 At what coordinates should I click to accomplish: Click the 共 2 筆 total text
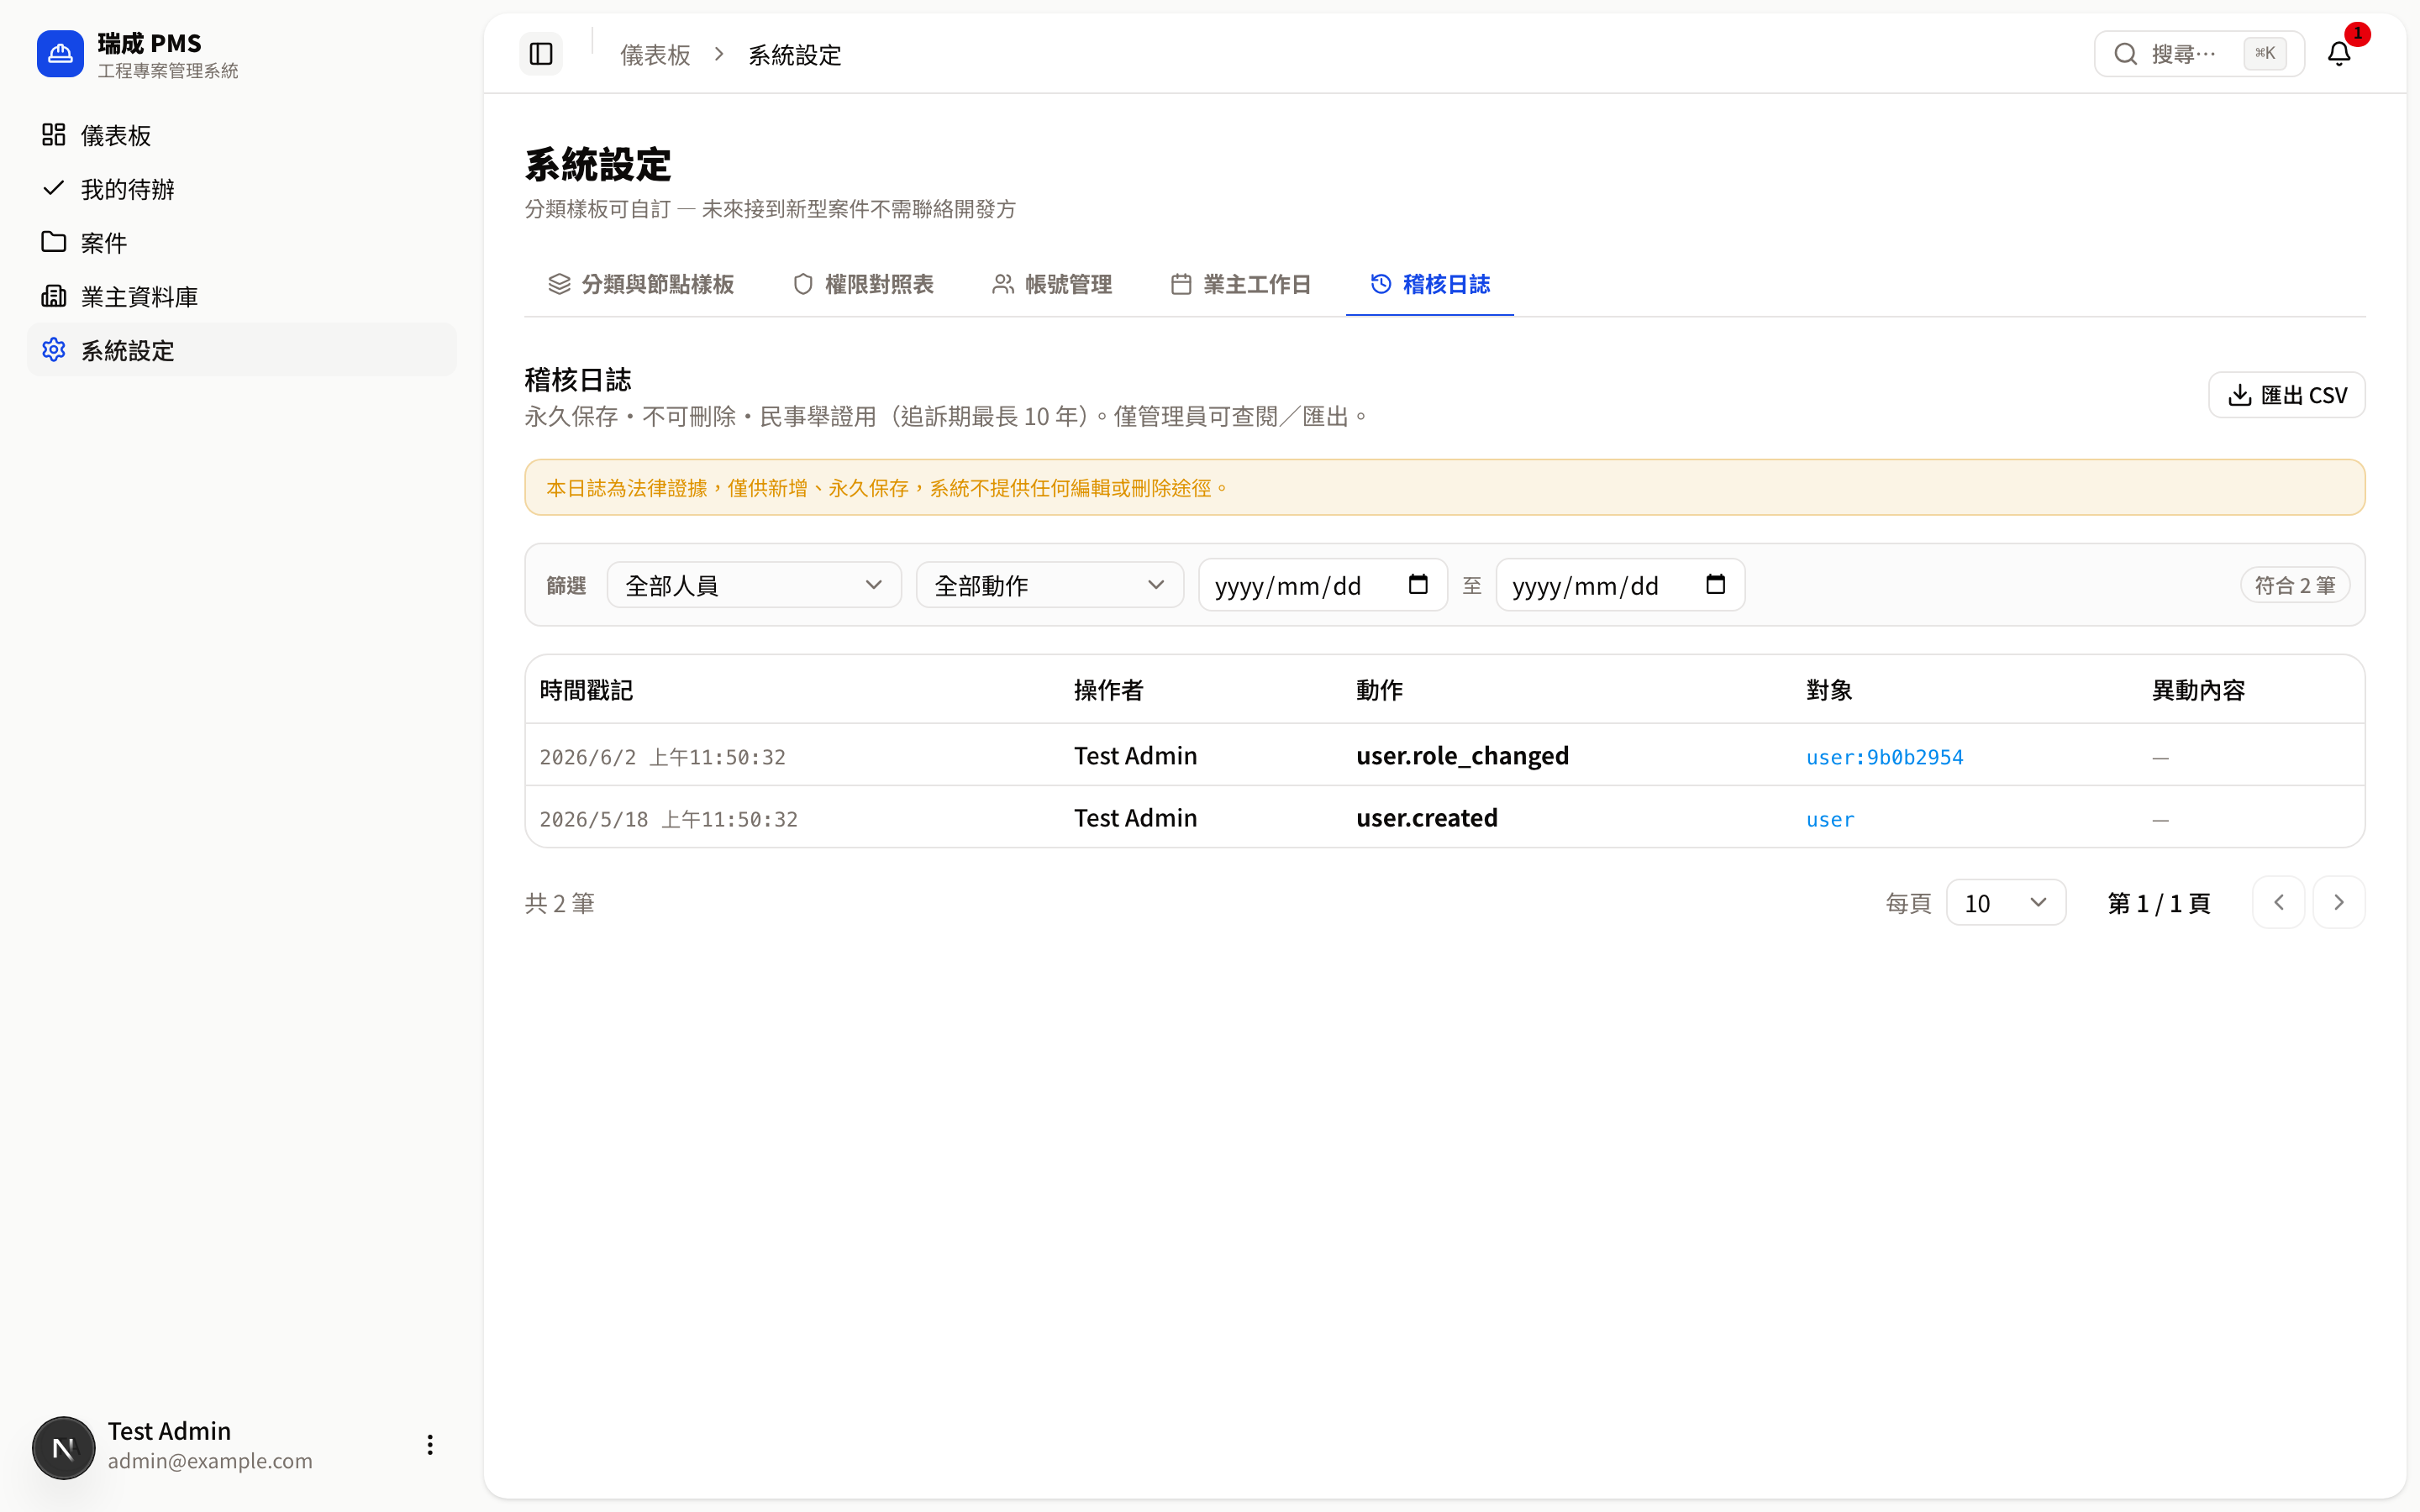tap(559, 903)
